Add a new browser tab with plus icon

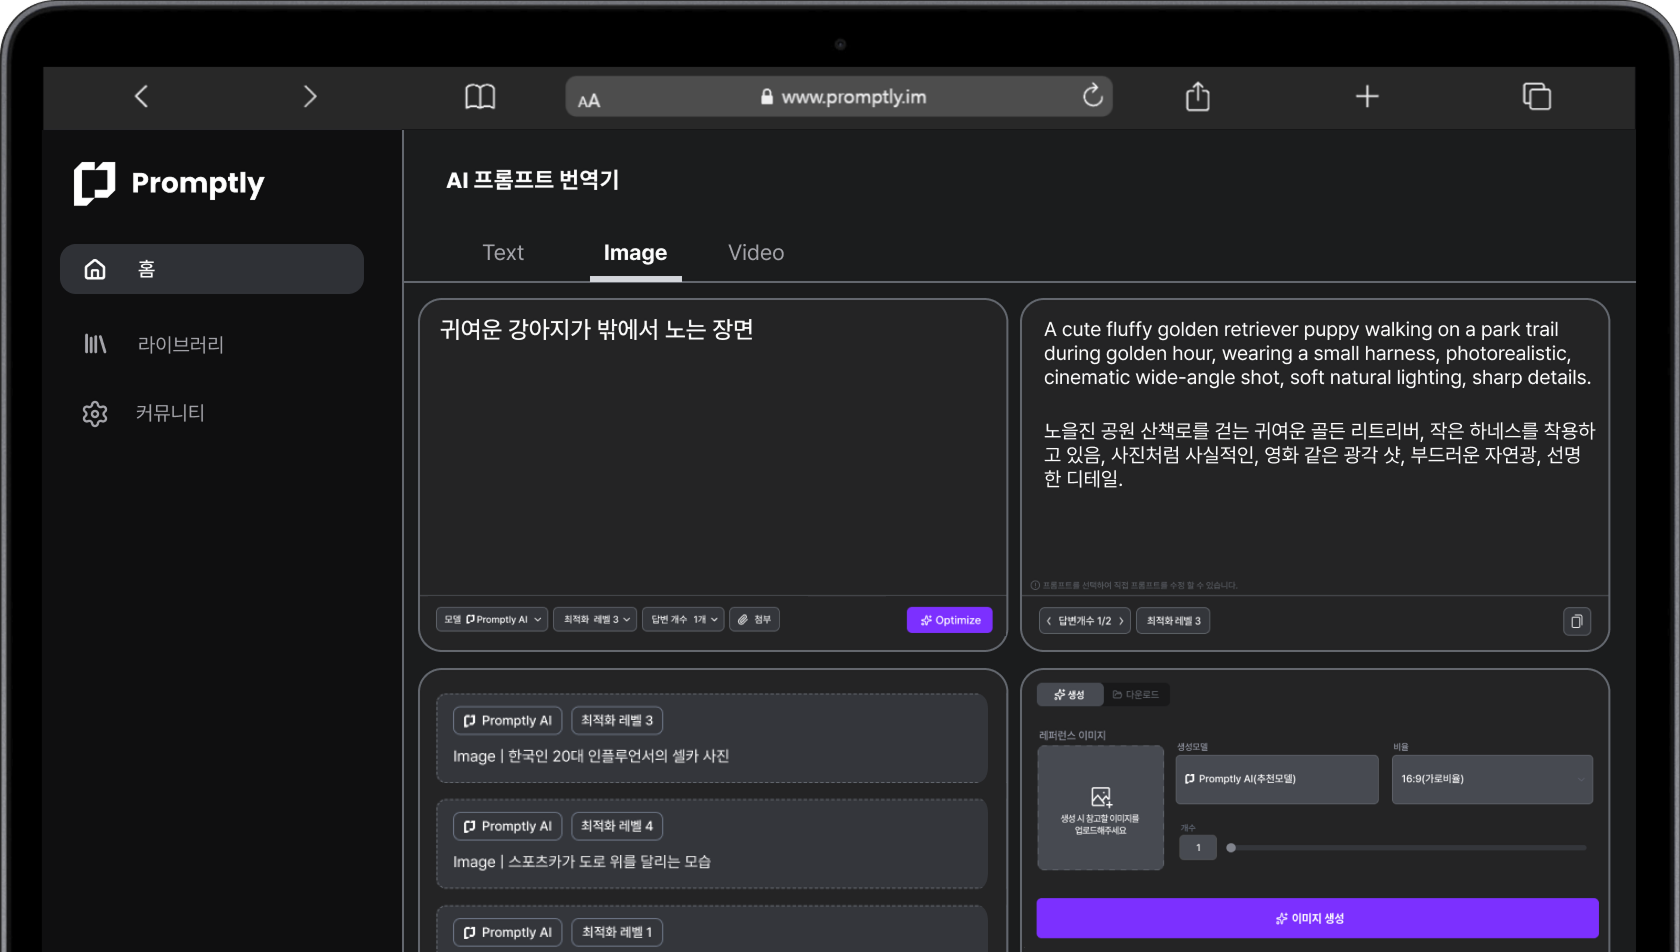(1367, 96)
